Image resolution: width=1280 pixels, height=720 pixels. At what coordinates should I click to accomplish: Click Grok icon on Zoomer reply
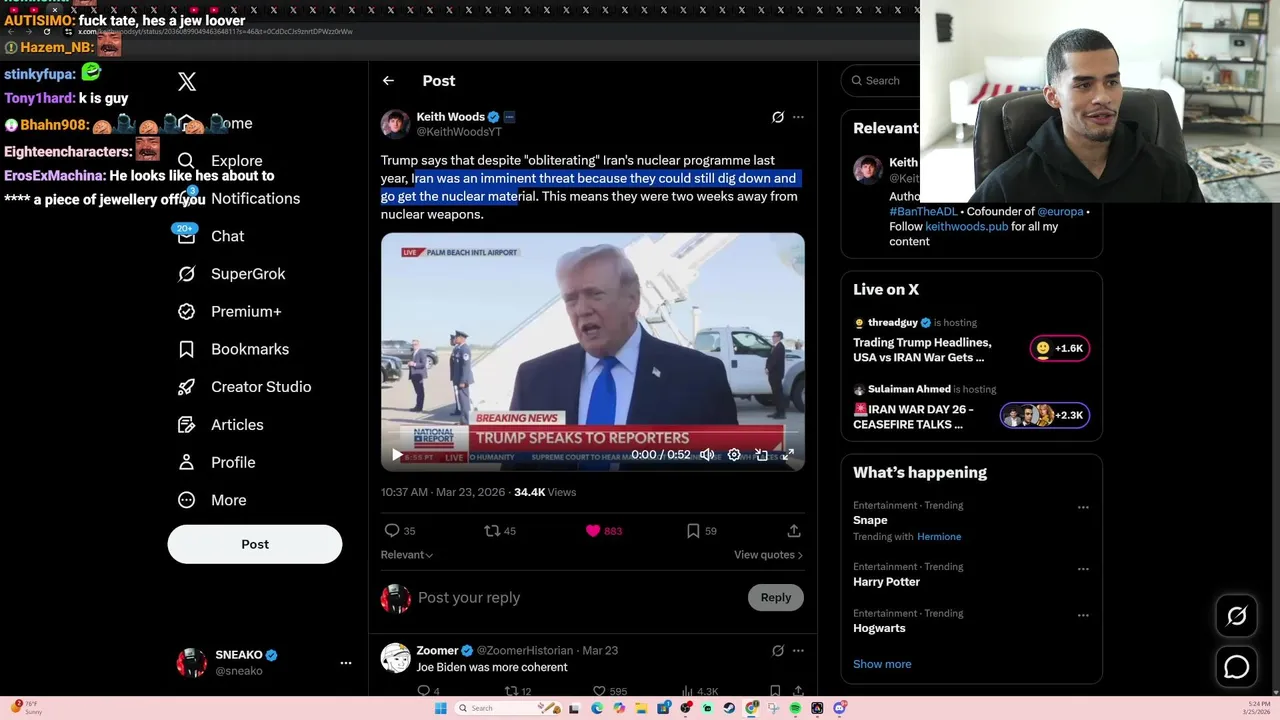click(x=778, y=651)
